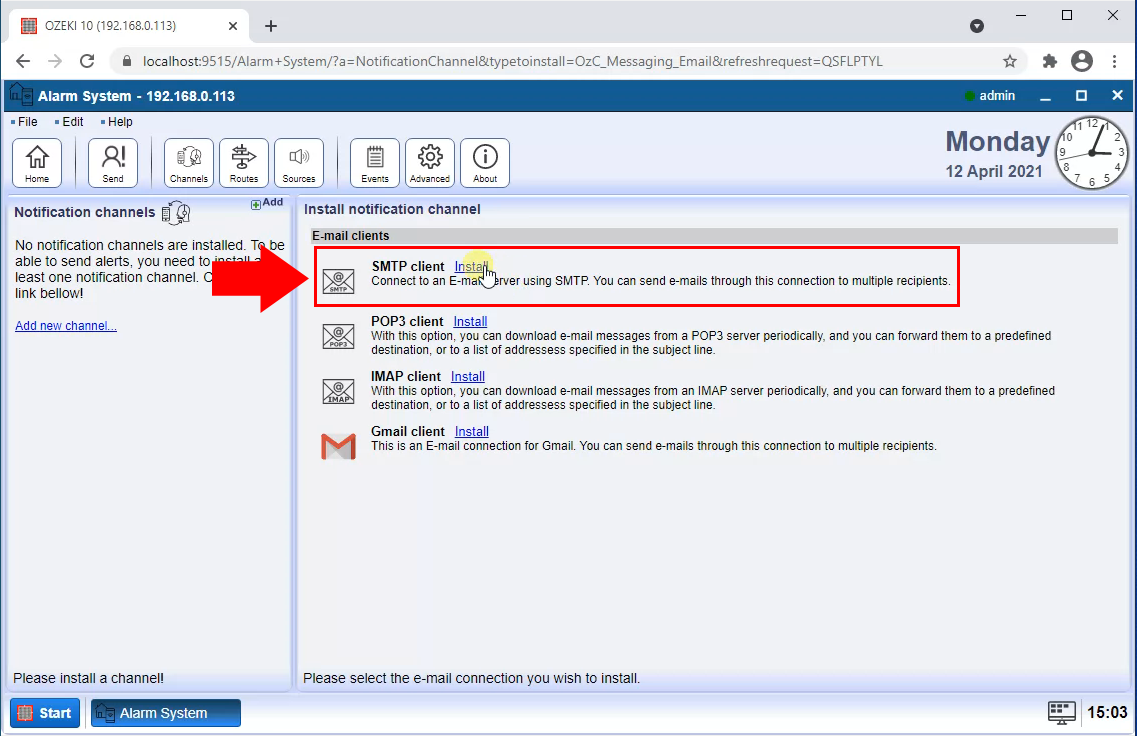Viewport: 1137px width, 736px height.
Task: Open the Routes toolbar icon
Action: [x=244, y=163]
